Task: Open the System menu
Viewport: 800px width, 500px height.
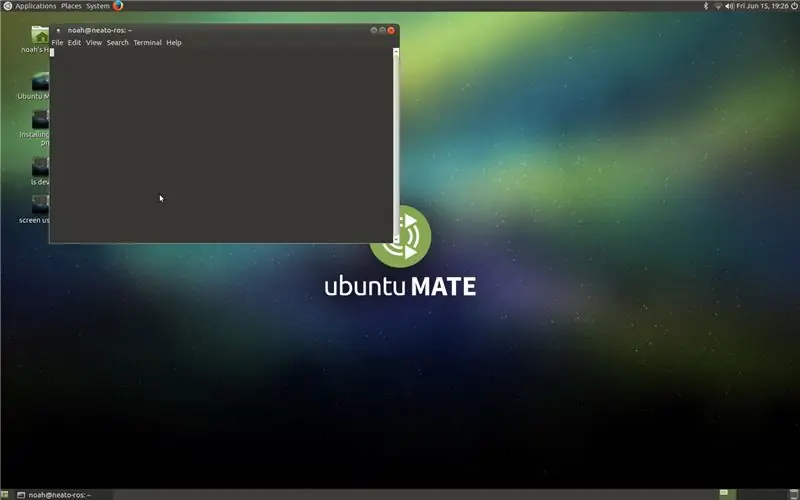Action: point(97,6)
